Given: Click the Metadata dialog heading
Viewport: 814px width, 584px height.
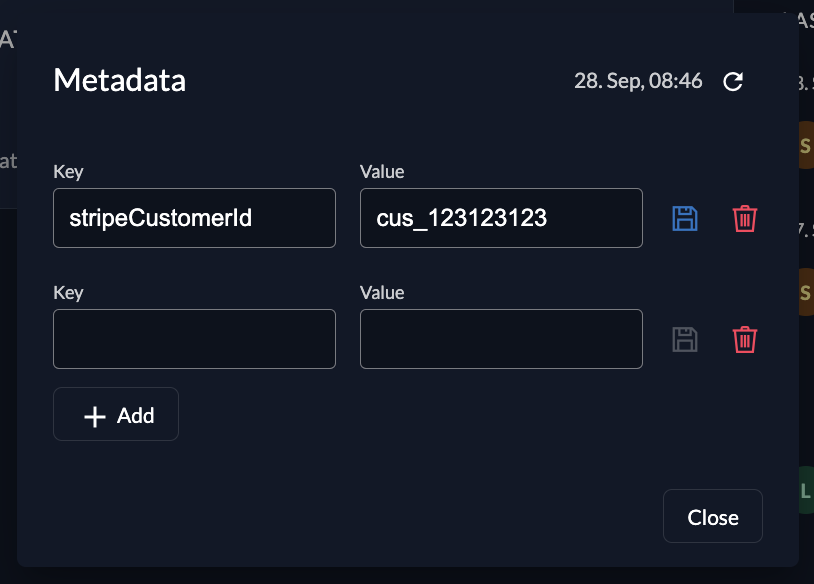Looking at the screenshot, I should [119, 80].
